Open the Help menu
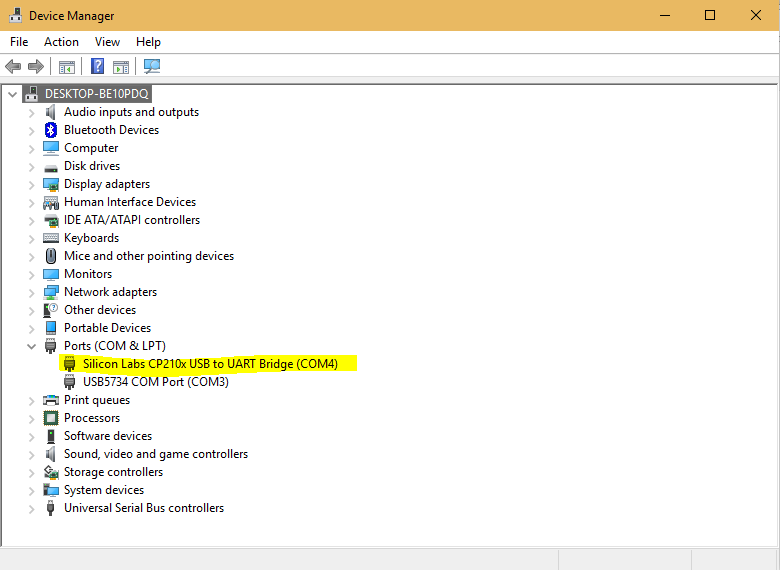Viewport: 780px width, 570px height. click(148, 42)
